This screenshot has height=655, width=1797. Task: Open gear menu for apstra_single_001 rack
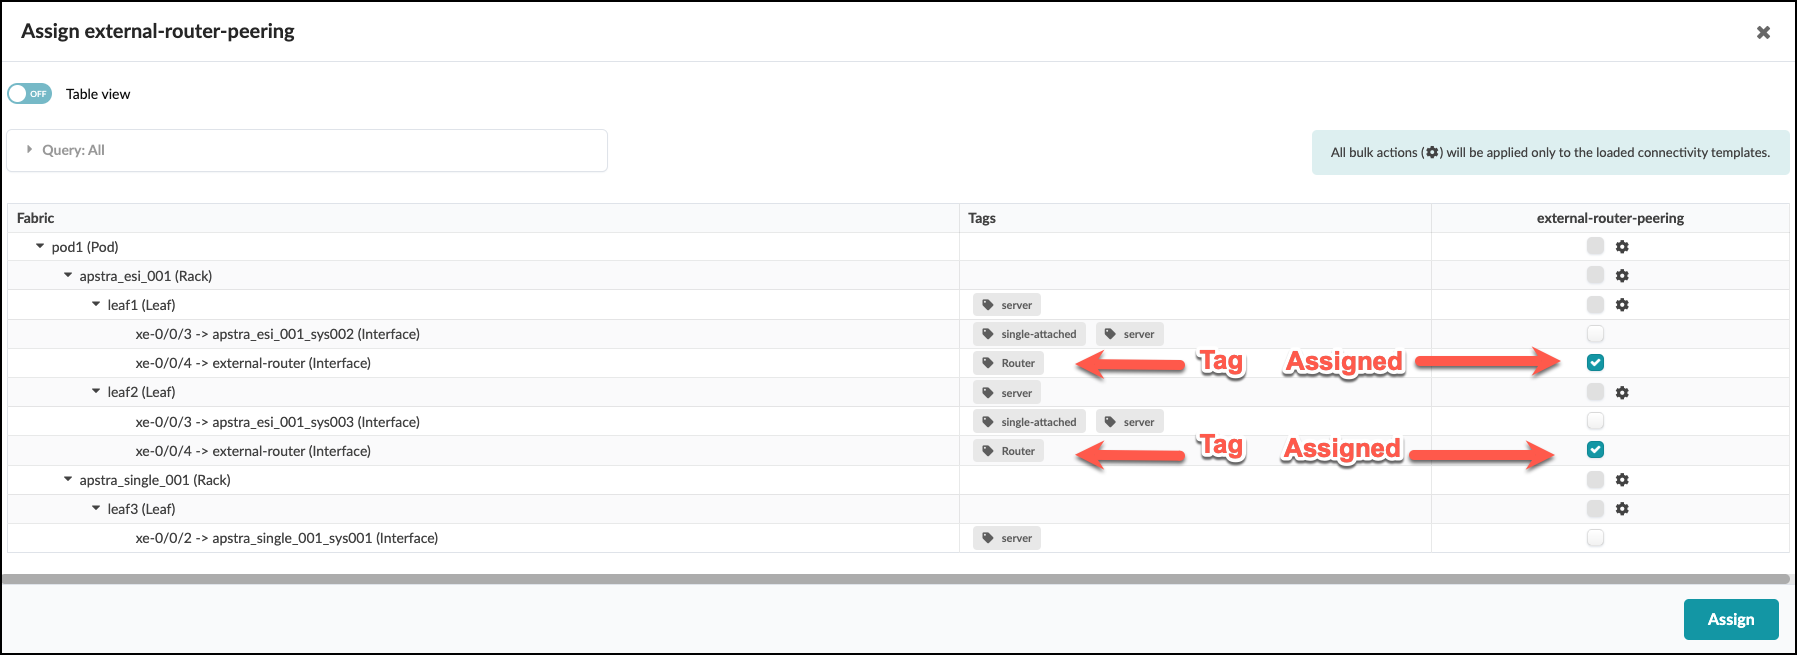(x=1622, y=480)
